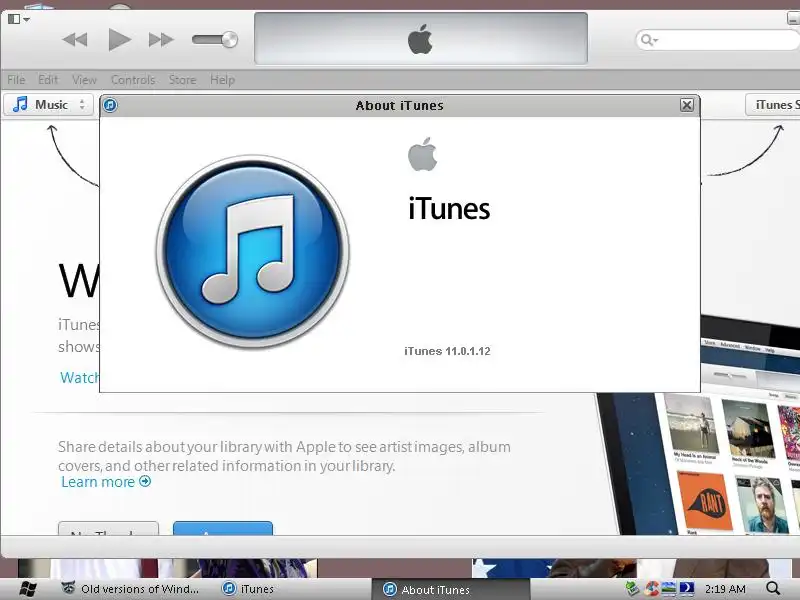The height and width of the screenshot is (600, 800).
Task: Open the search options magnifier dropdown
Action: pos(649,40)
